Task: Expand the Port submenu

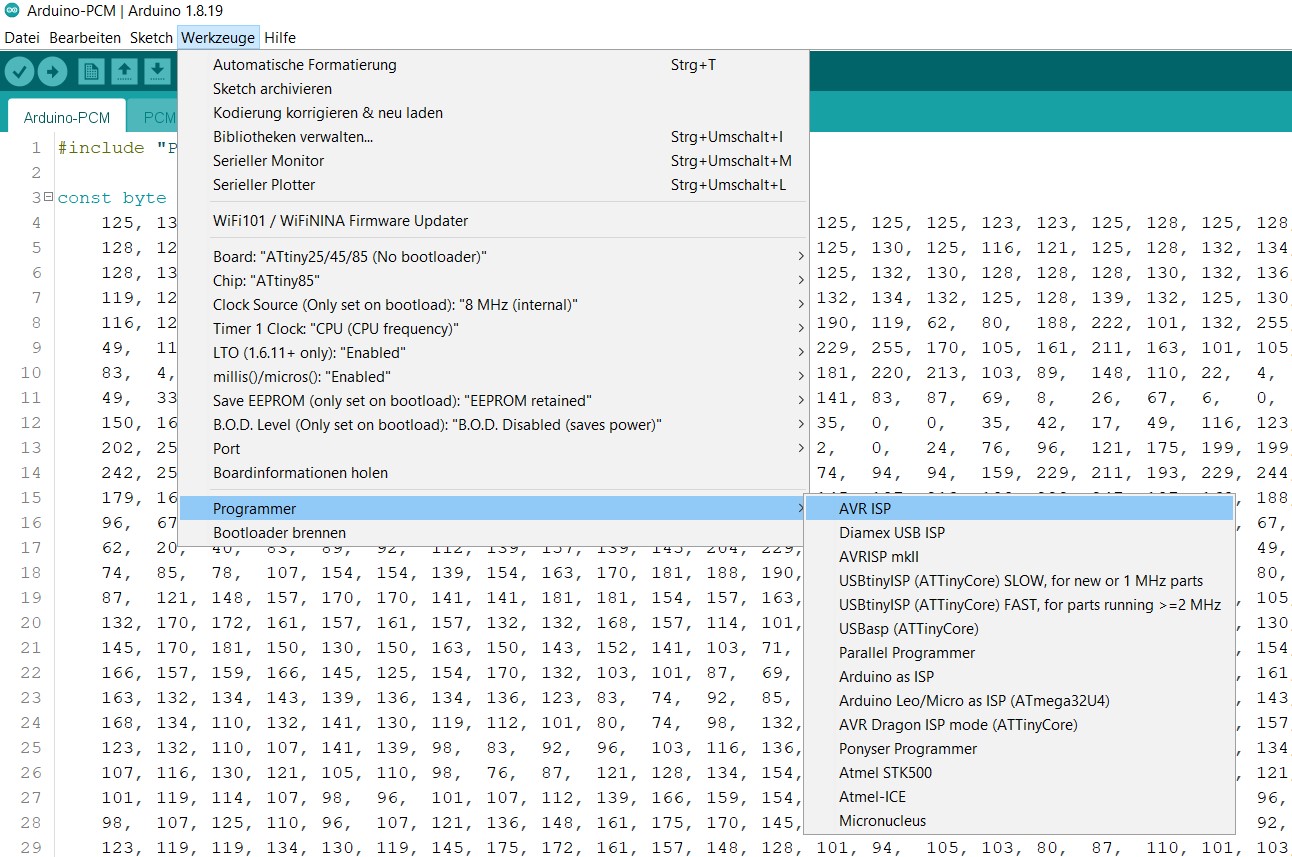Action: (x=227, y=448)
